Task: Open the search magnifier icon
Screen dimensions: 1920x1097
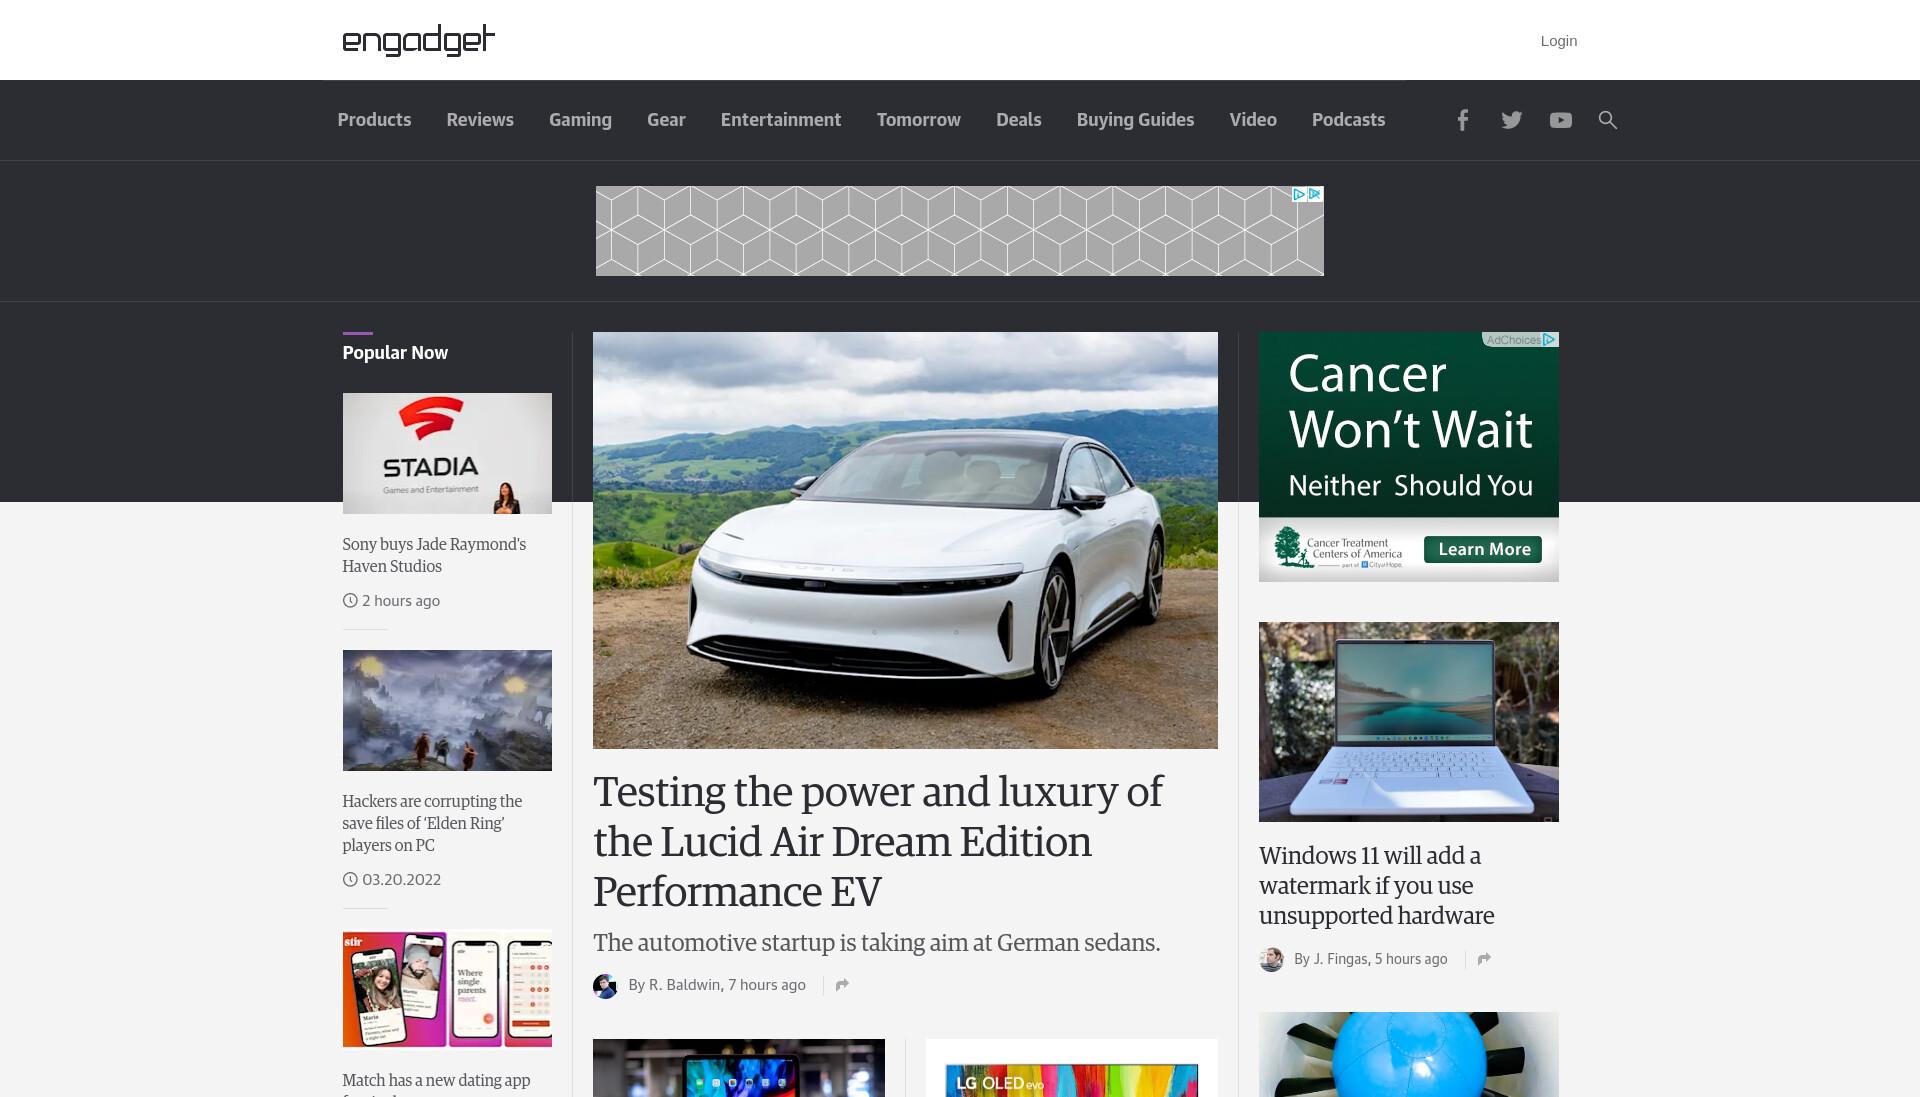Action: [x=1607, y=120]
